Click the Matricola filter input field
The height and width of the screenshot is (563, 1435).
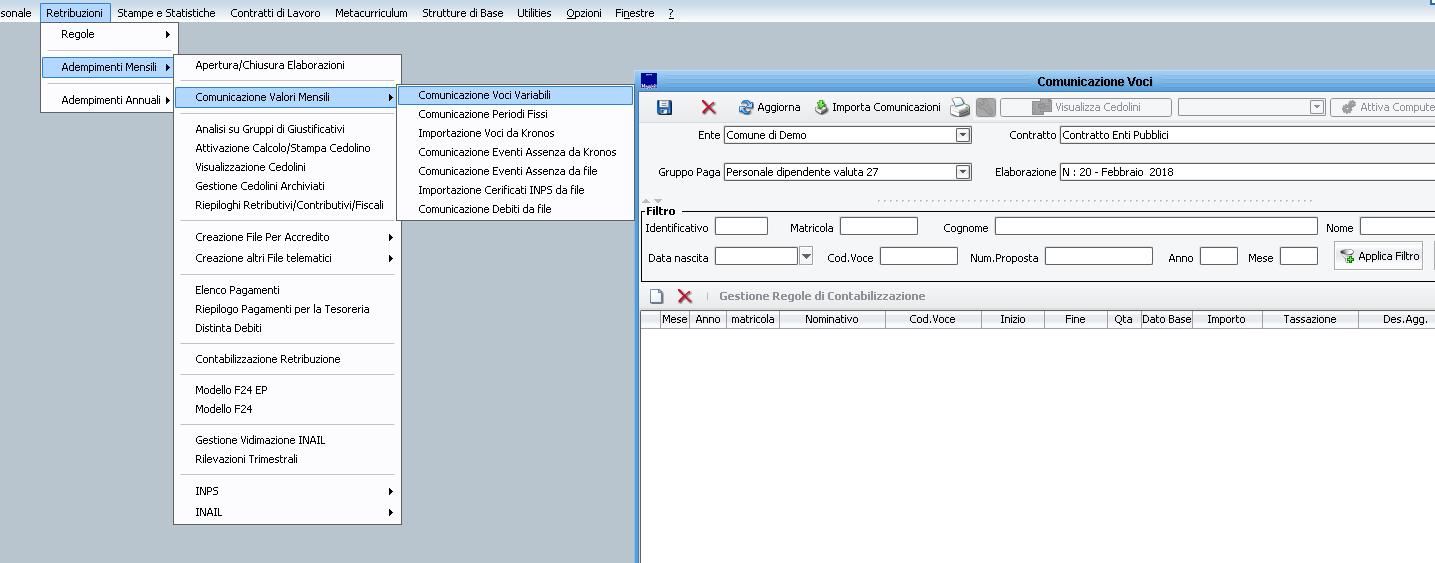point(878,227)
